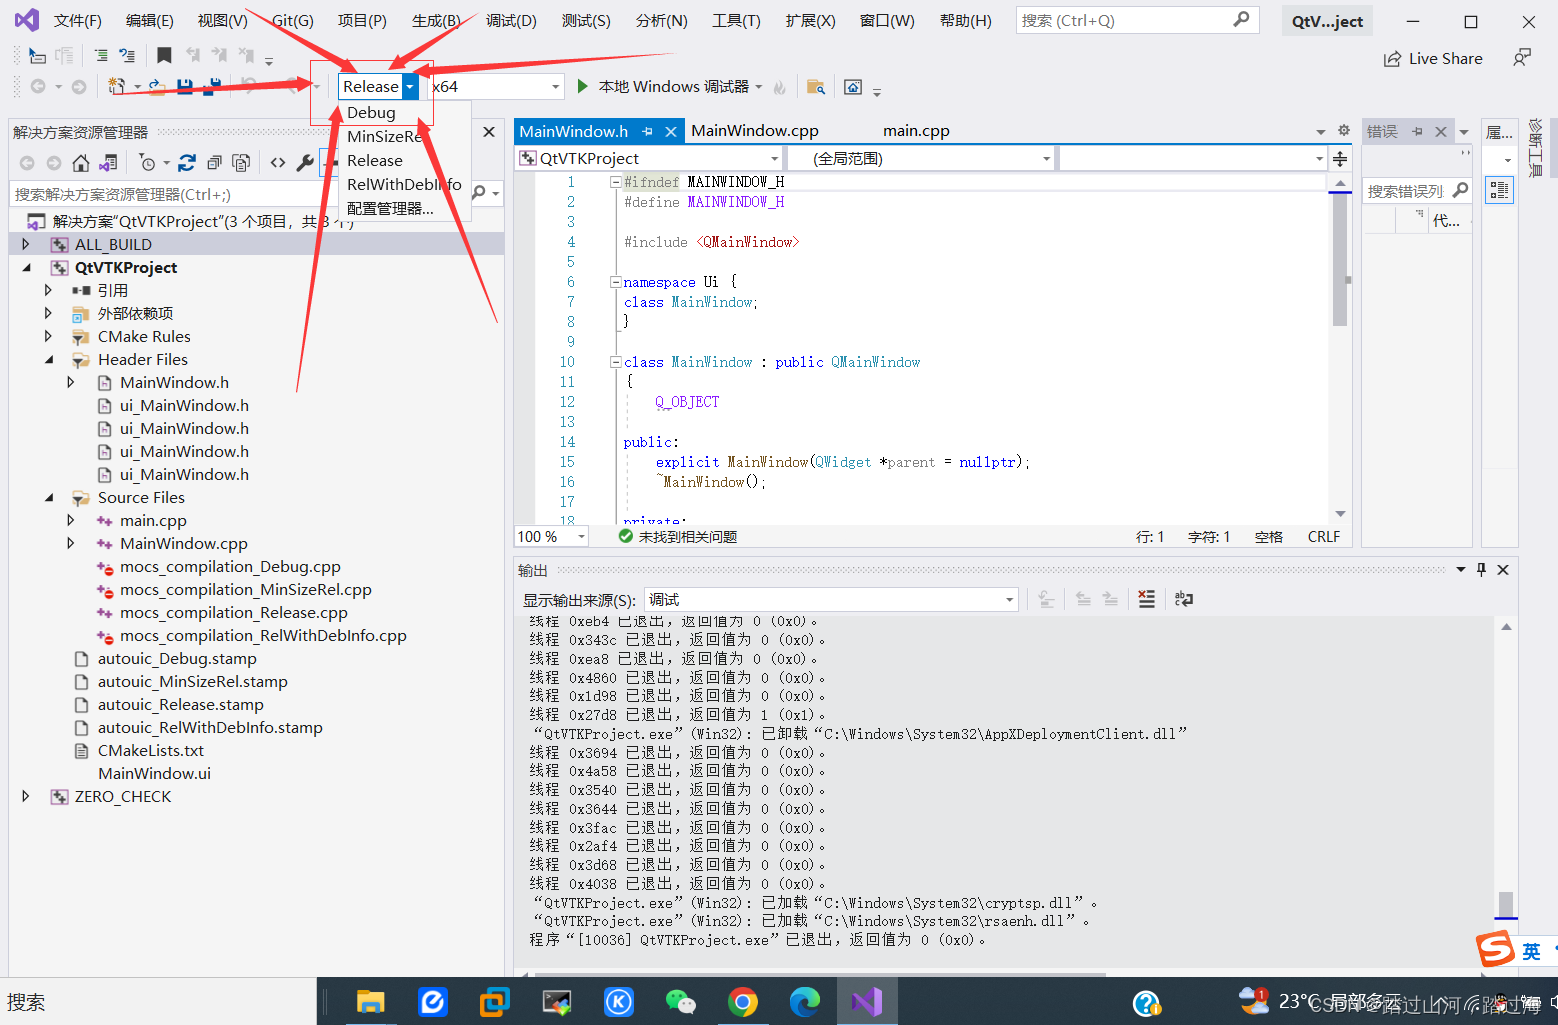The image size is (1558, 1025).
Task: Click toggle word wrap icon in Output panel
Action: coord(1183,599)
